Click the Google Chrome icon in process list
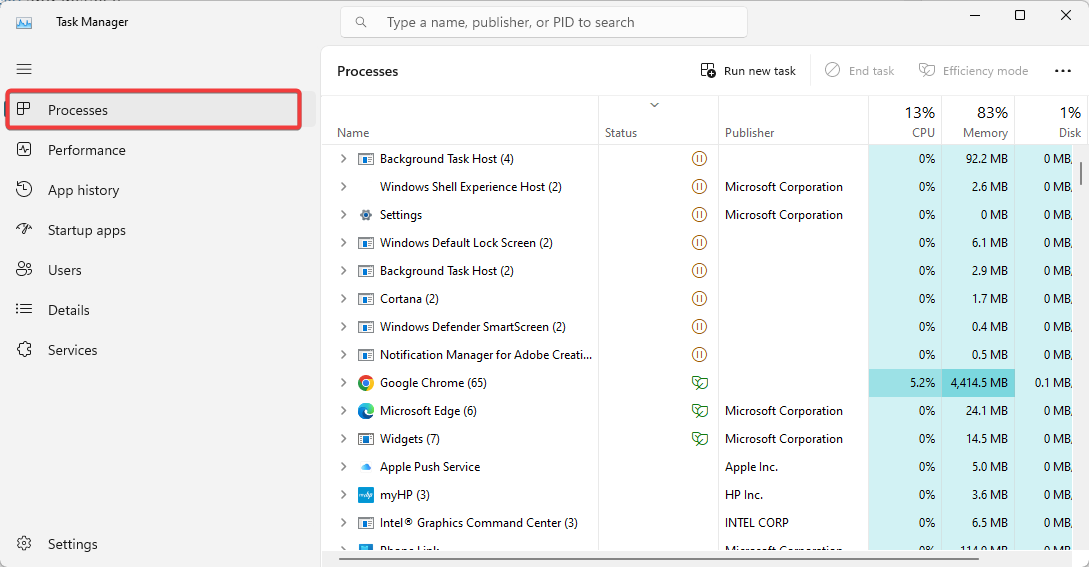The width and height of the screenshot is (1089, 567). click(x=366, y=383)
